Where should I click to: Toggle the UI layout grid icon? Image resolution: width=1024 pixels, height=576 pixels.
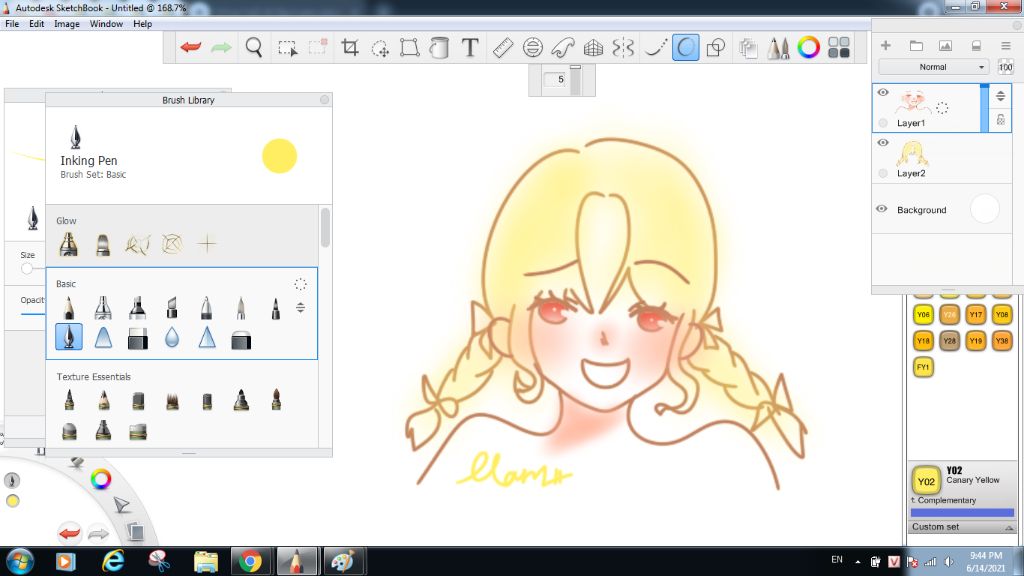pos(839,48)
